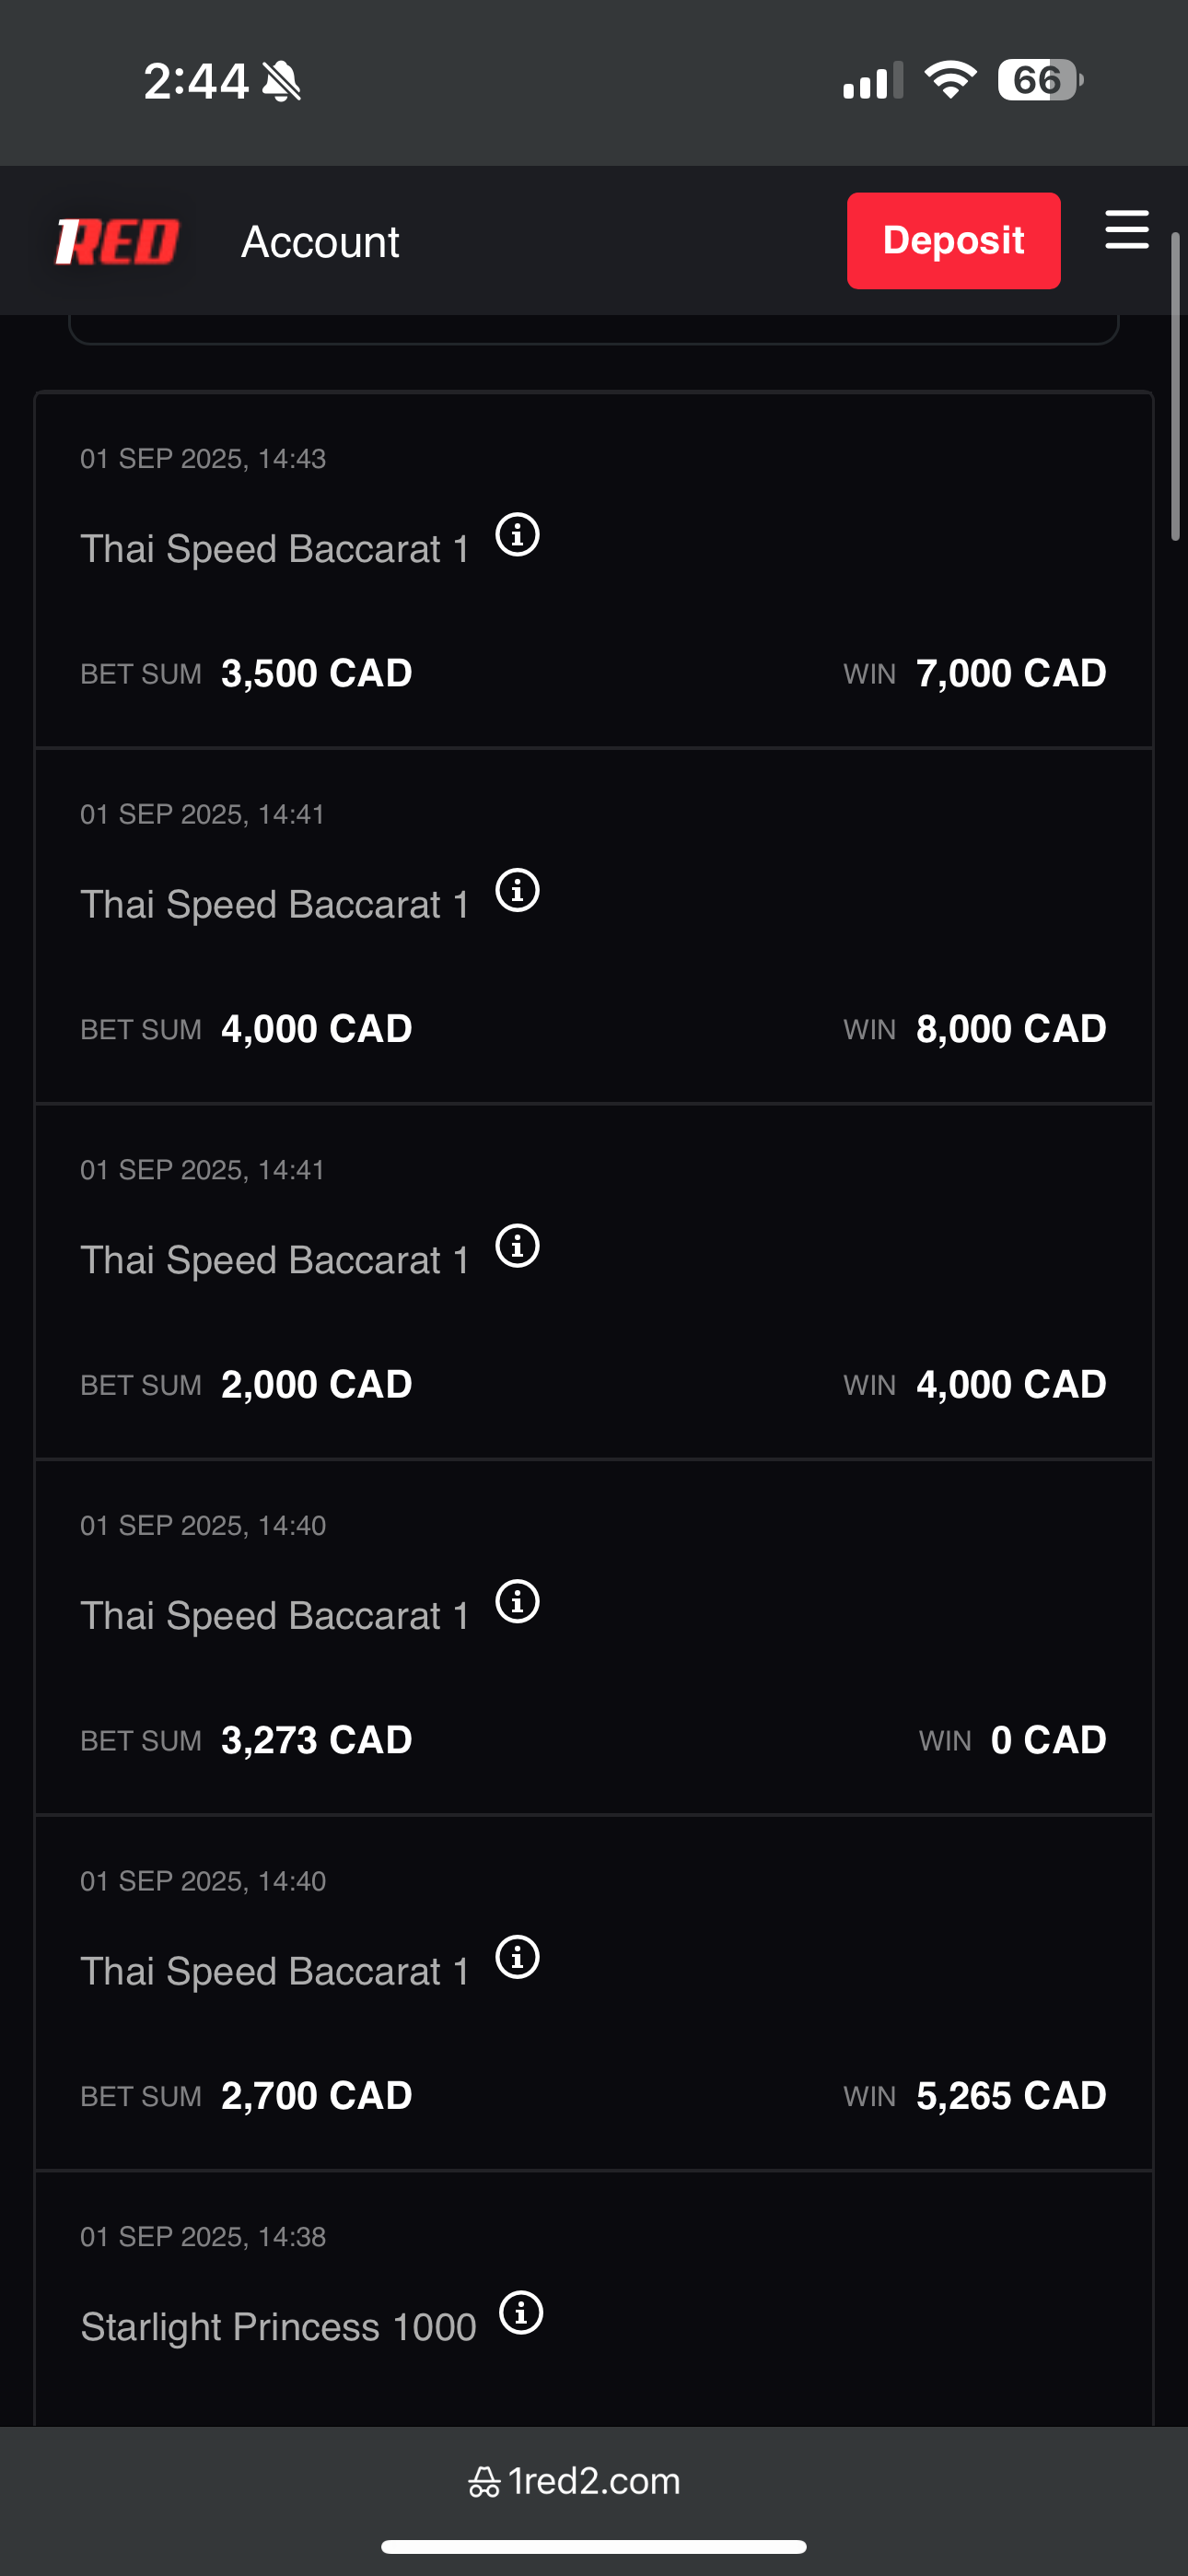Tap the 0 CAD win amount

(x=1048, y=1740)
